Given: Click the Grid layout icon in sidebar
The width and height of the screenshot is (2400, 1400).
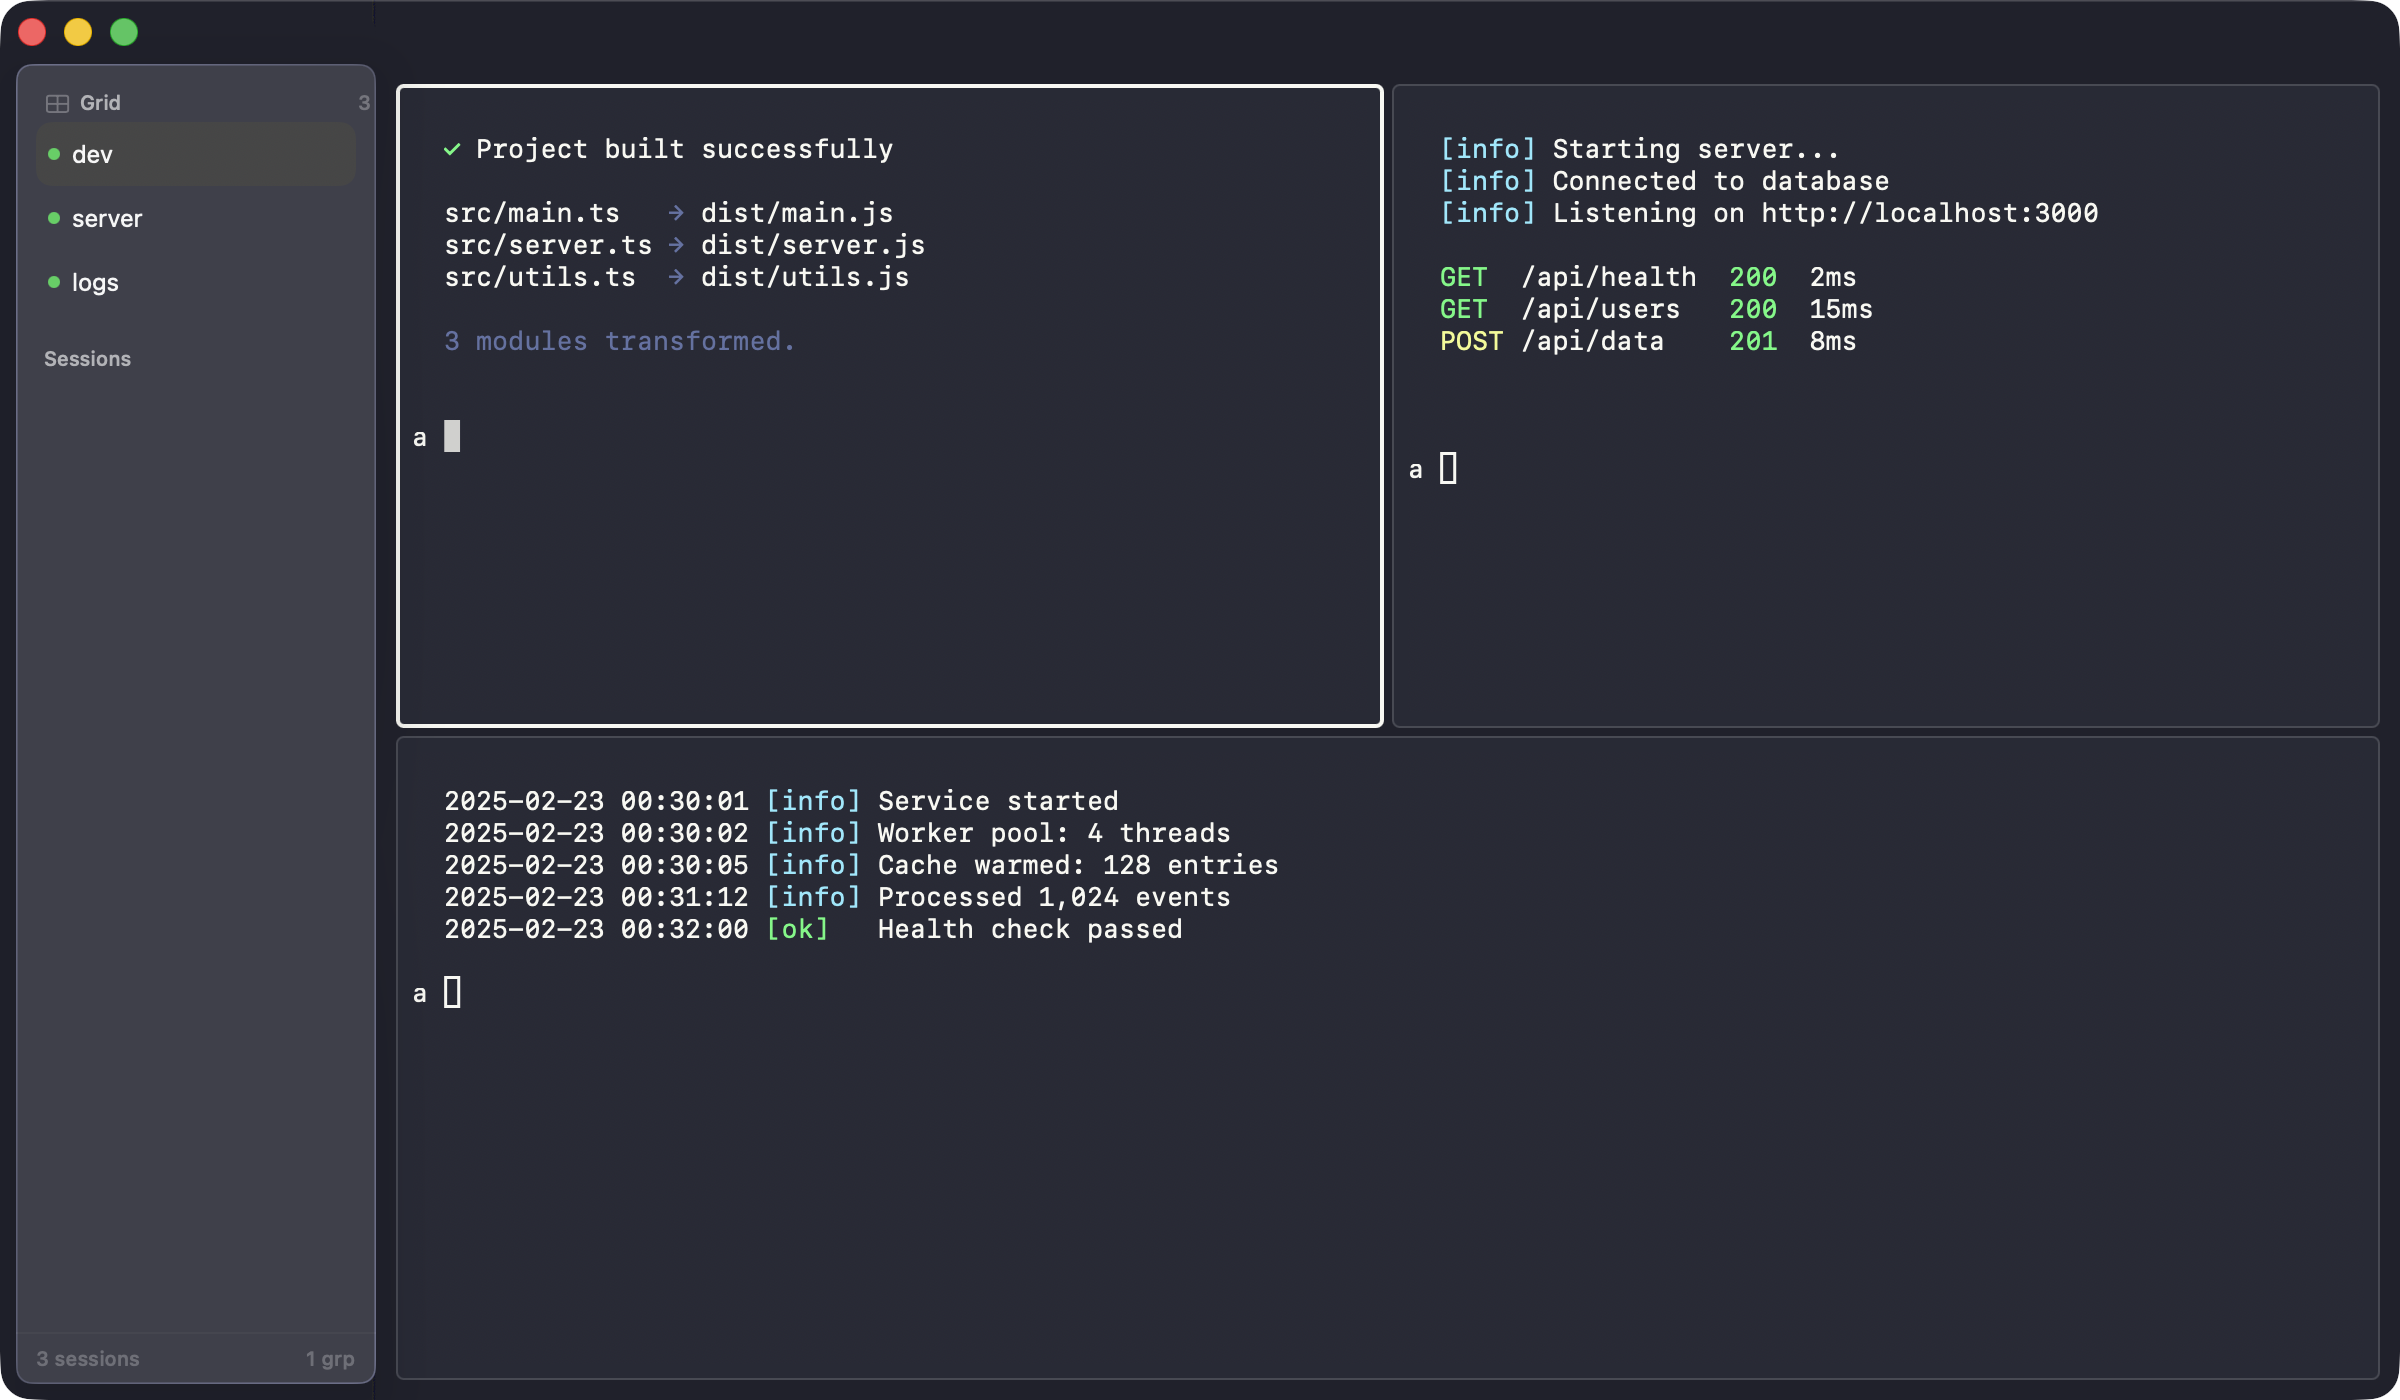Looking at the screenshot, I should click(x=57, y=103).
